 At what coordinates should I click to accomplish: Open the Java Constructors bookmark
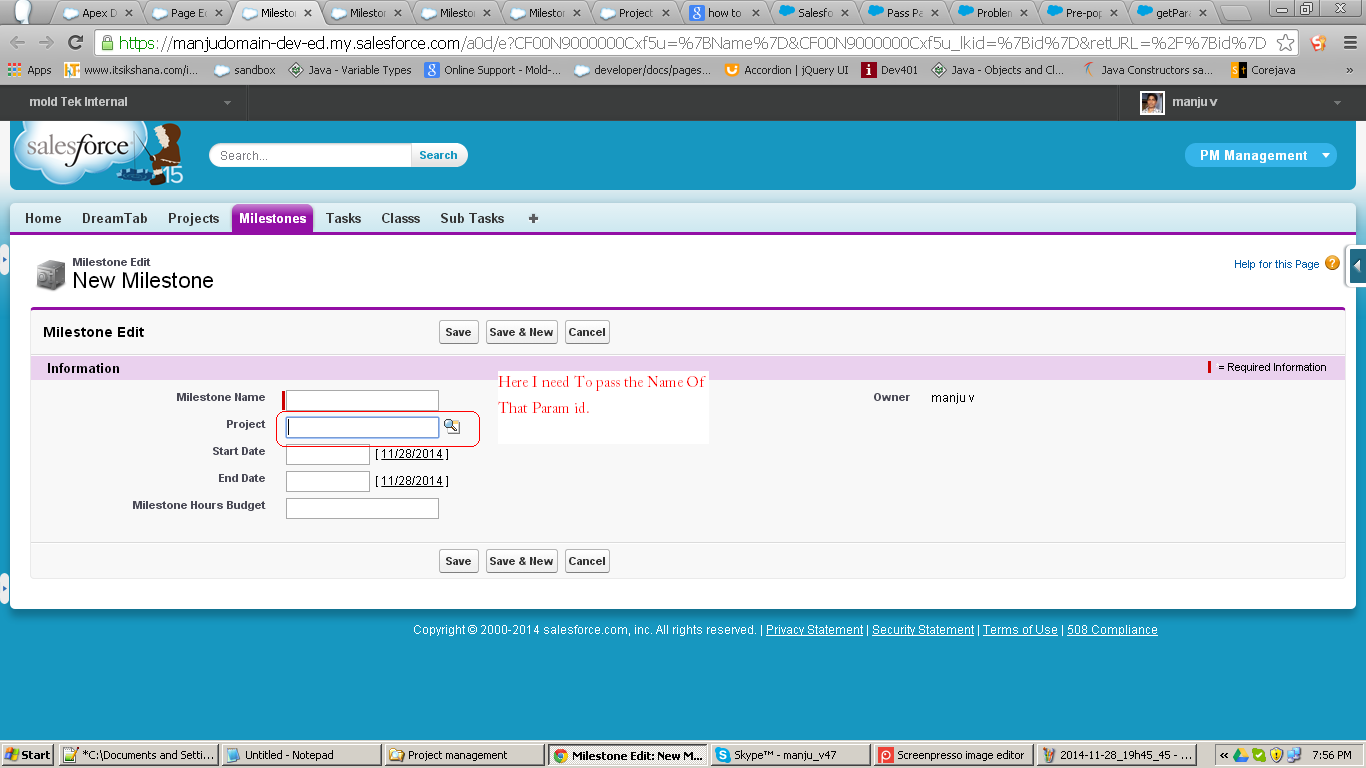pos(1147,70)
